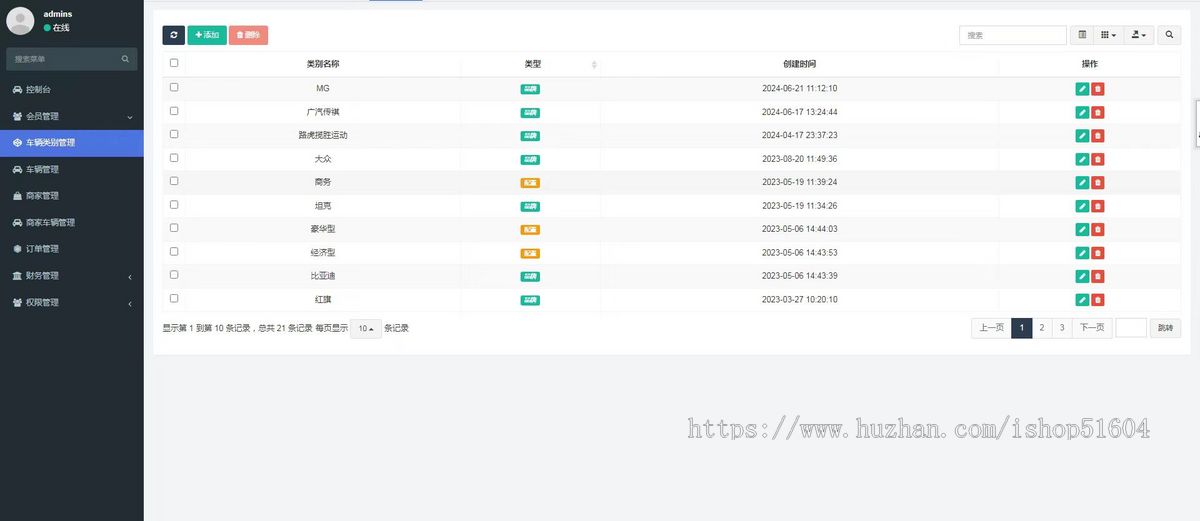Open 控制台 in the sidebar
This screenshot has width=1200, height=521.
(x=71, y=89)
